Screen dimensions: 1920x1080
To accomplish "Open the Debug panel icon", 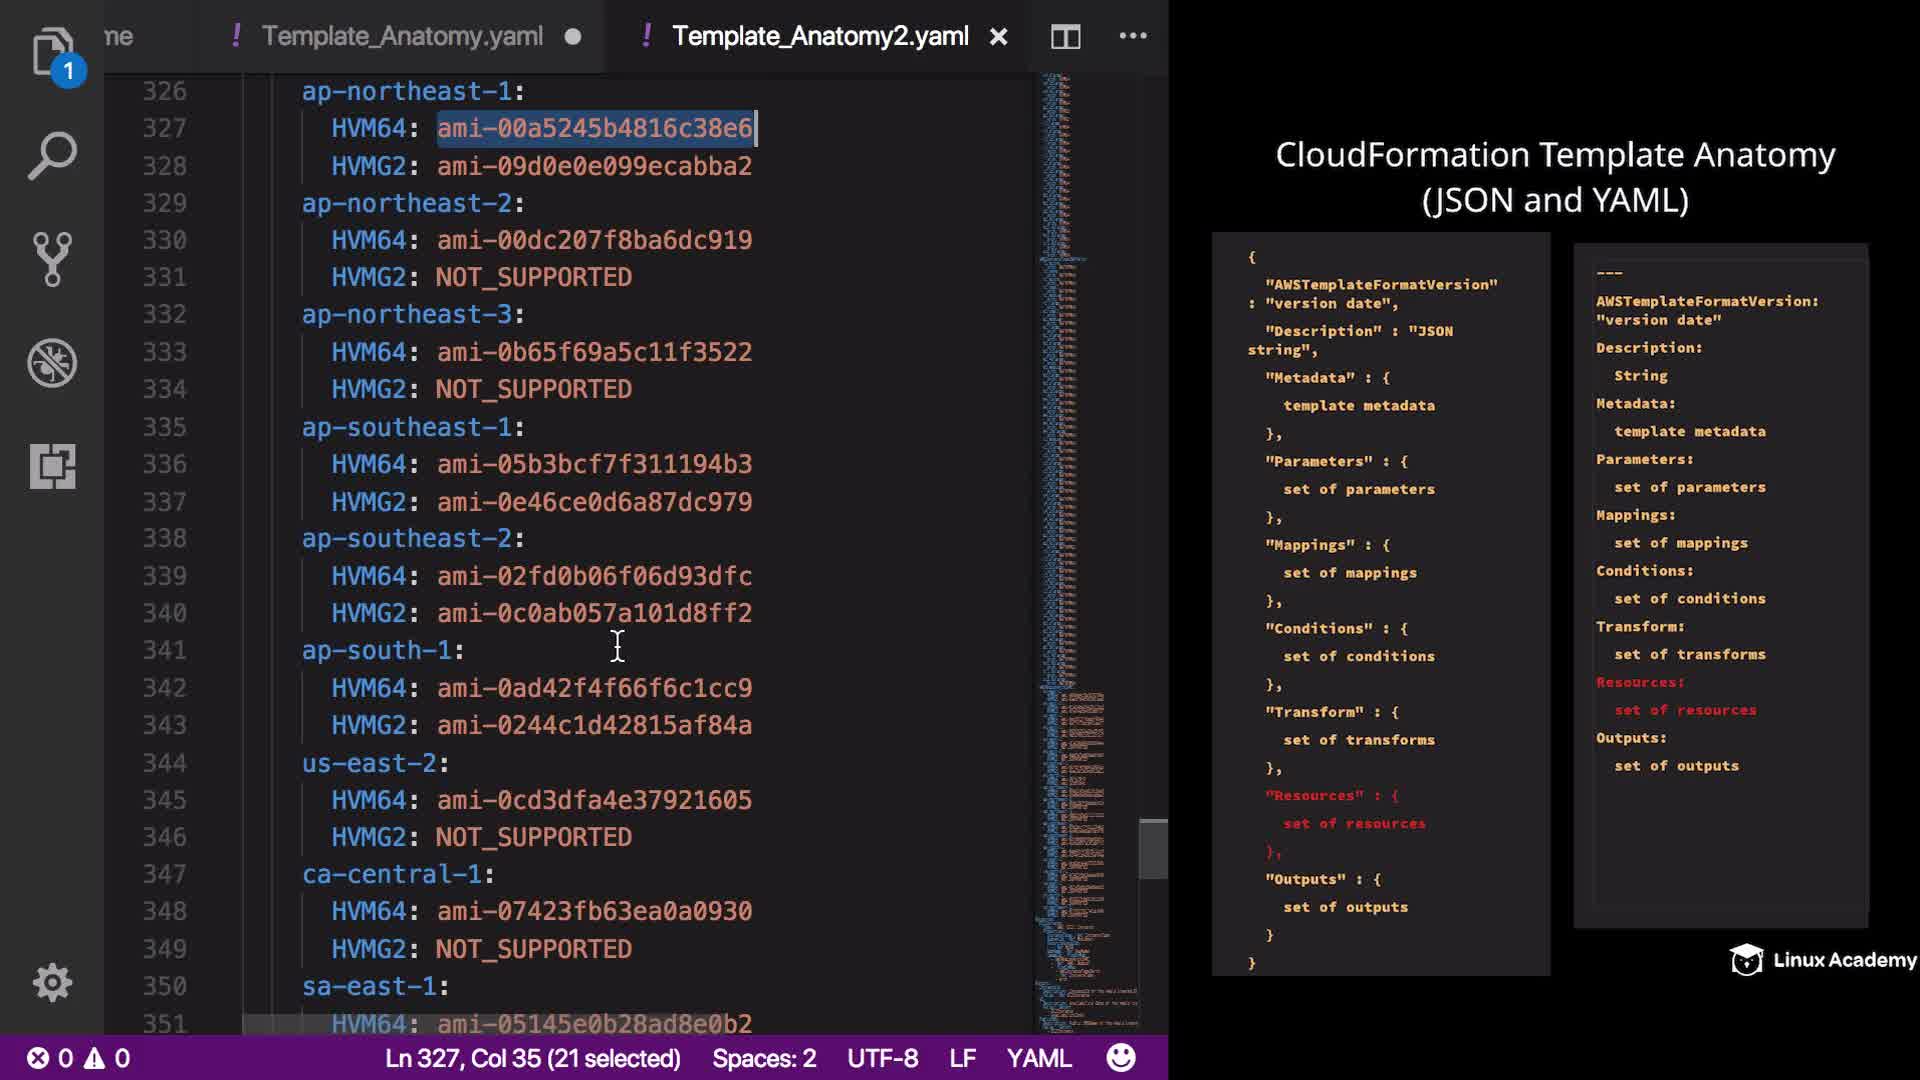I will 52,363.
